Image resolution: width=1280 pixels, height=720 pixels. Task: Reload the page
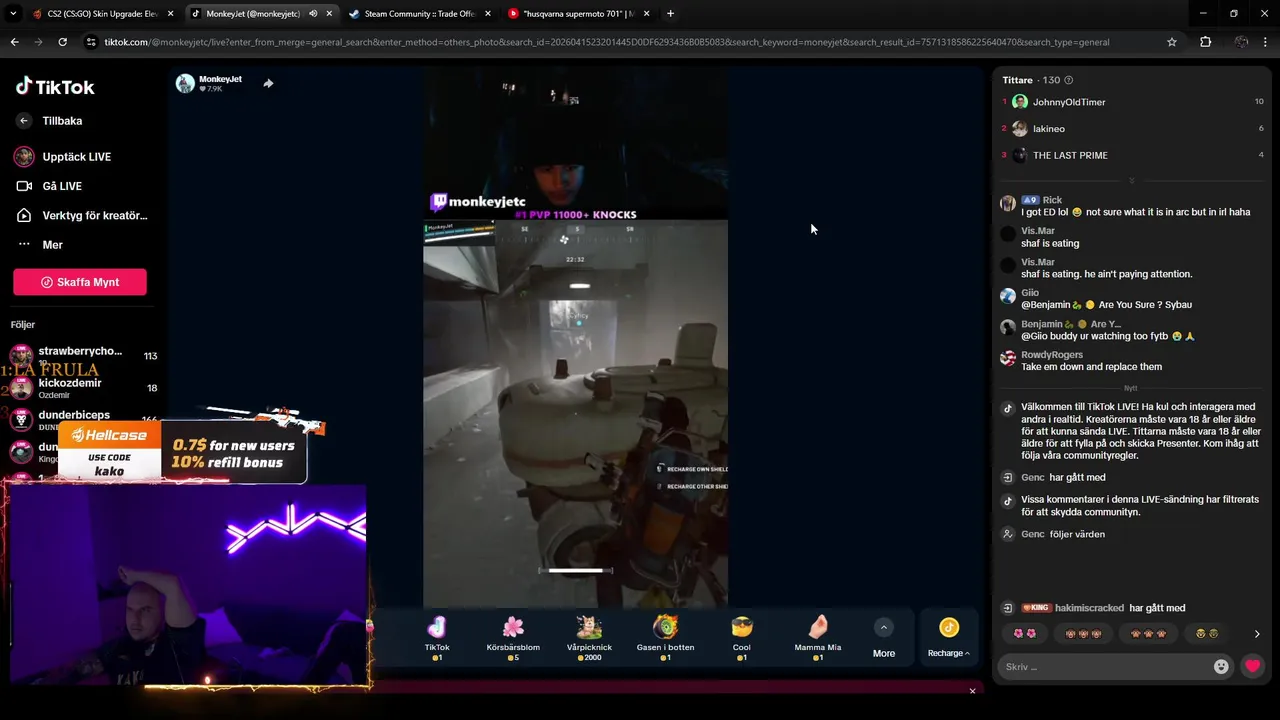[x=62, y=42]
